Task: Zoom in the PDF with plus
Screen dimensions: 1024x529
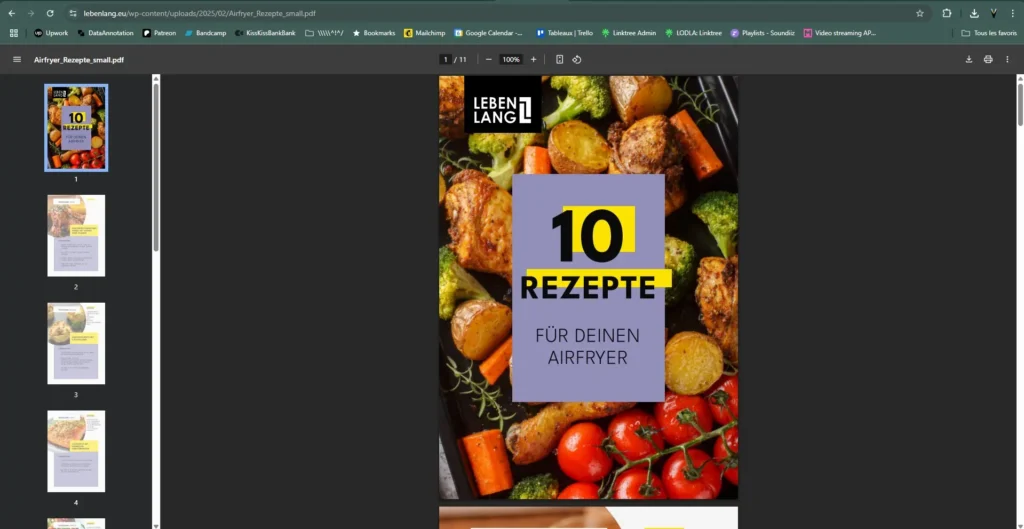Action: pyautogui.click(x=534, y=59)
